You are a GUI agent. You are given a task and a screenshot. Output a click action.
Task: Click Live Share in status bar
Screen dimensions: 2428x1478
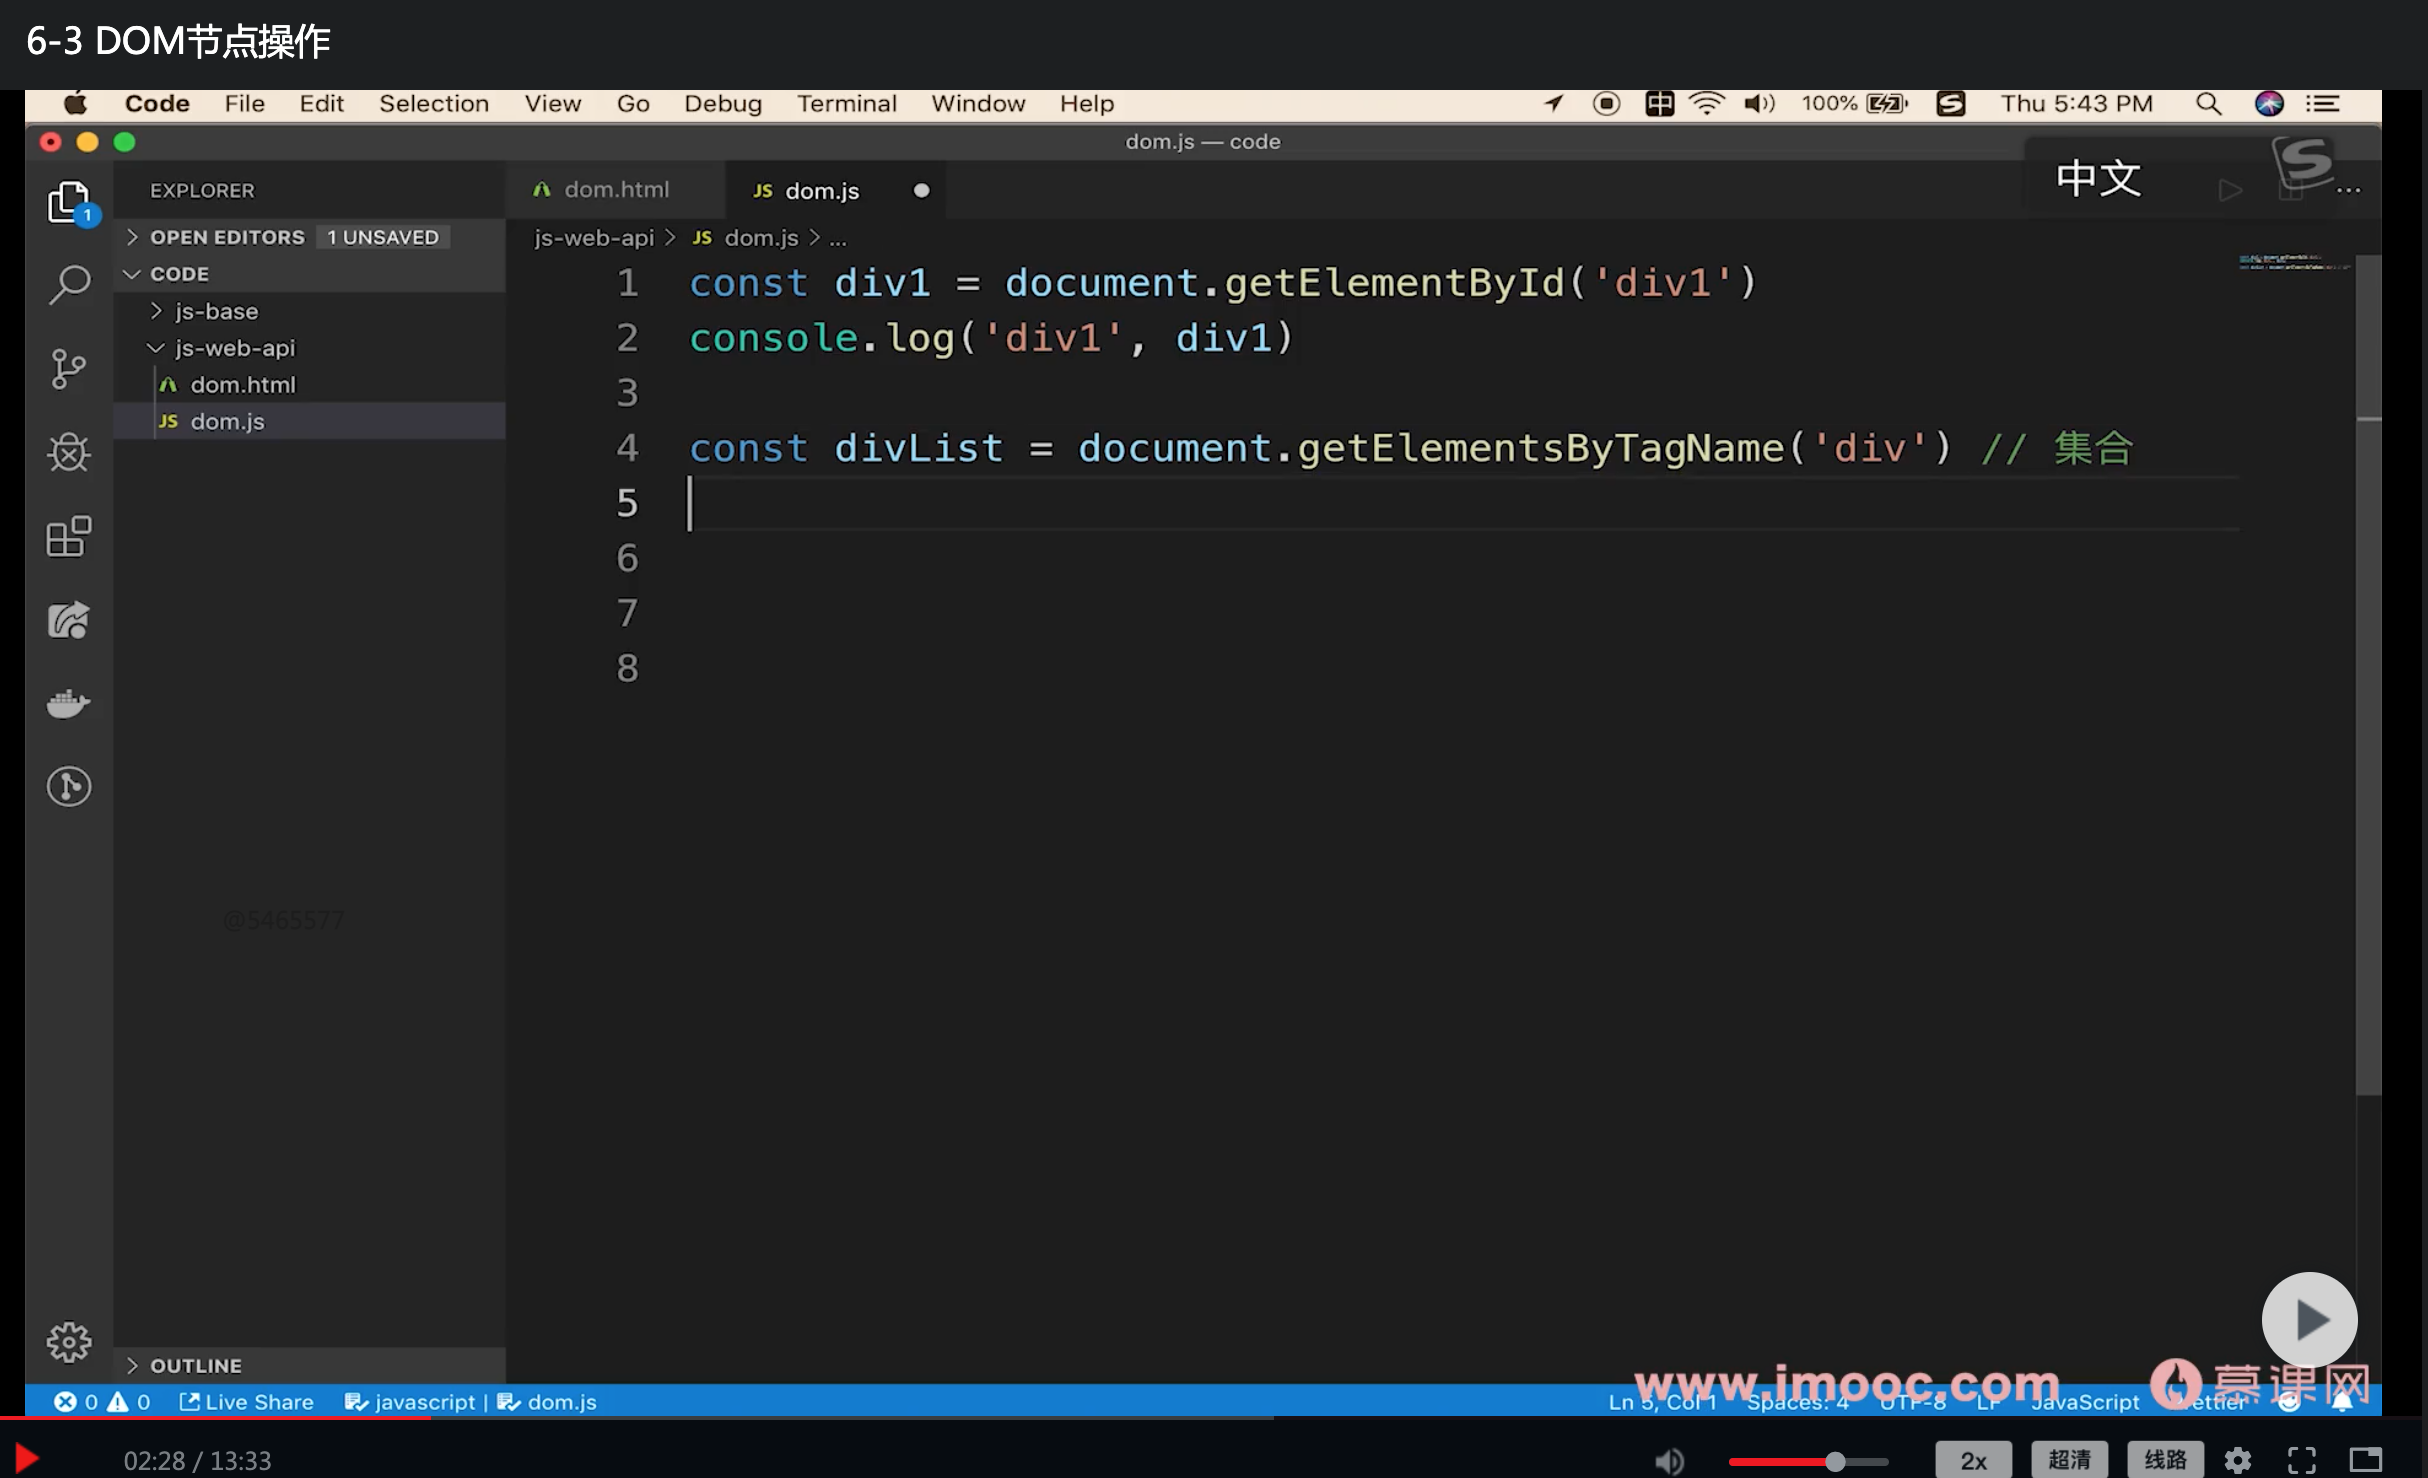(x=247, y=1402)
